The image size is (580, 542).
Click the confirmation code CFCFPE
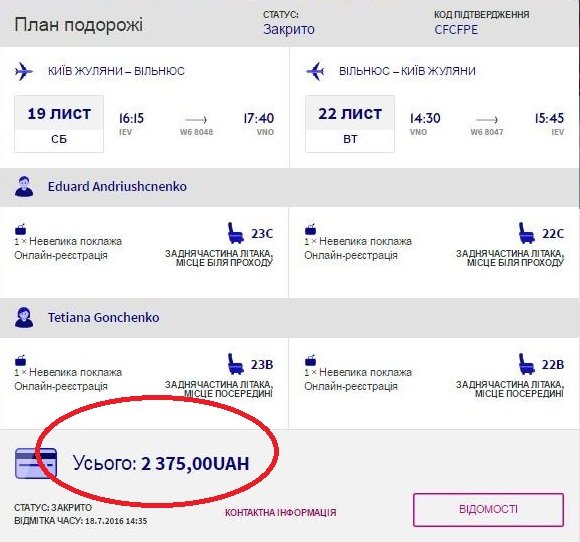[x=456, y=30]
